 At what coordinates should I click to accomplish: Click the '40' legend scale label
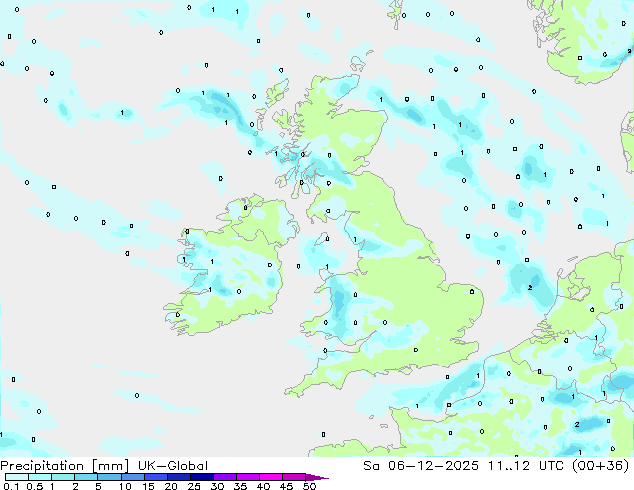coord(264,486)
